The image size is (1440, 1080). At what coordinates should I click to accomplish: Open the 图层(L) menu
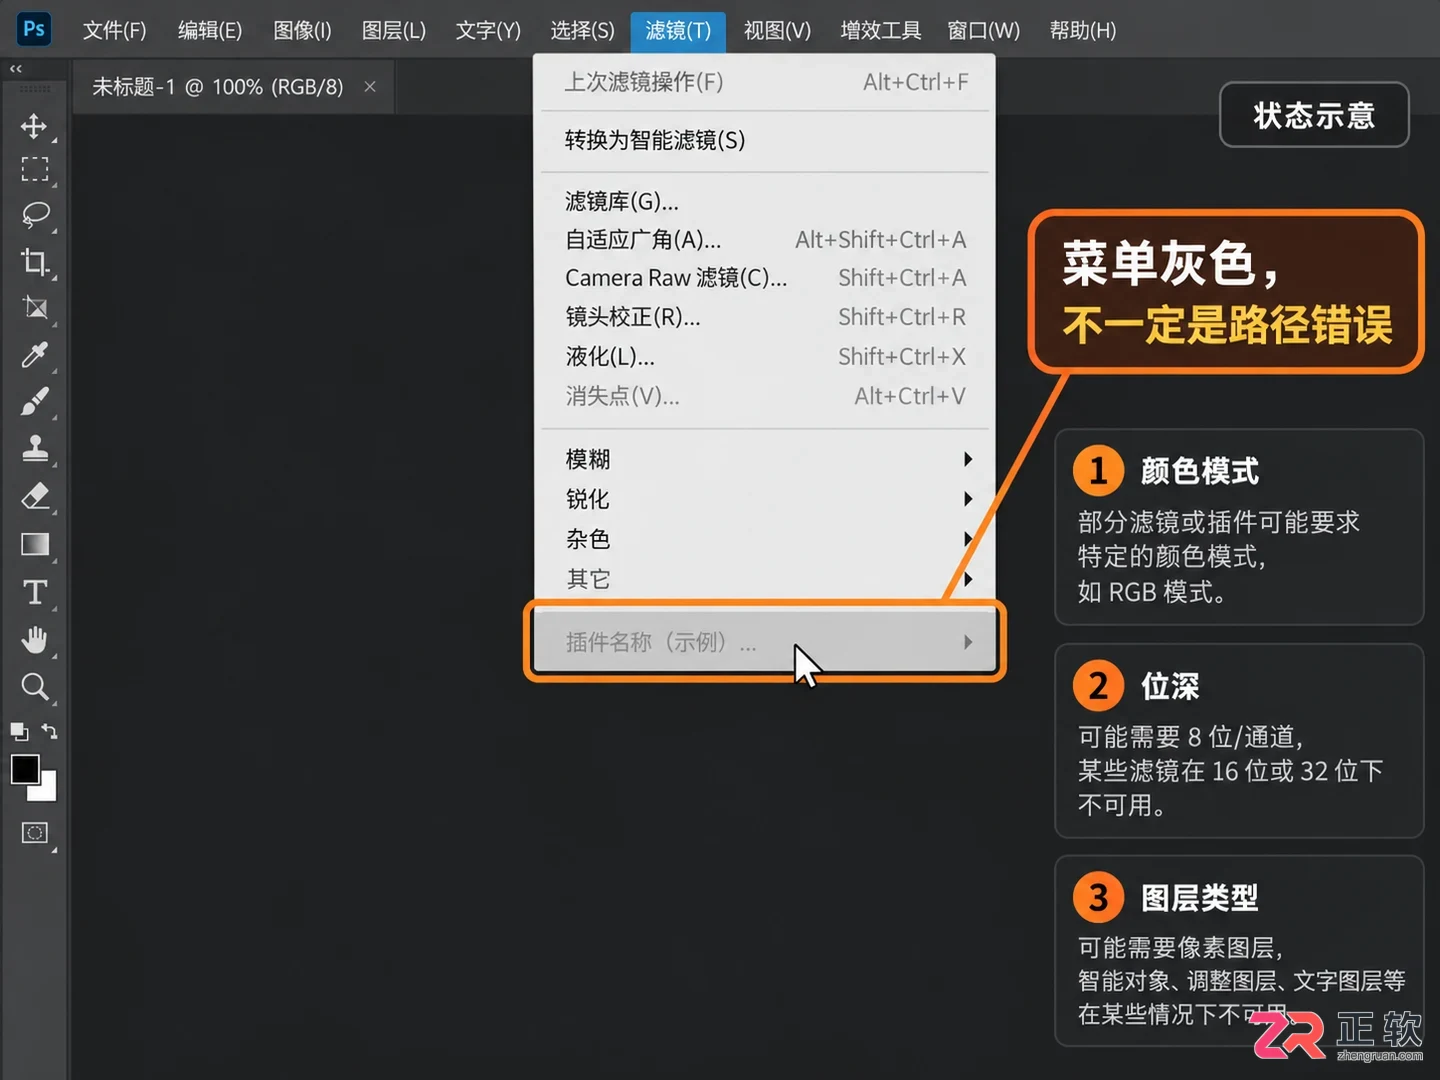click(394, 30)
